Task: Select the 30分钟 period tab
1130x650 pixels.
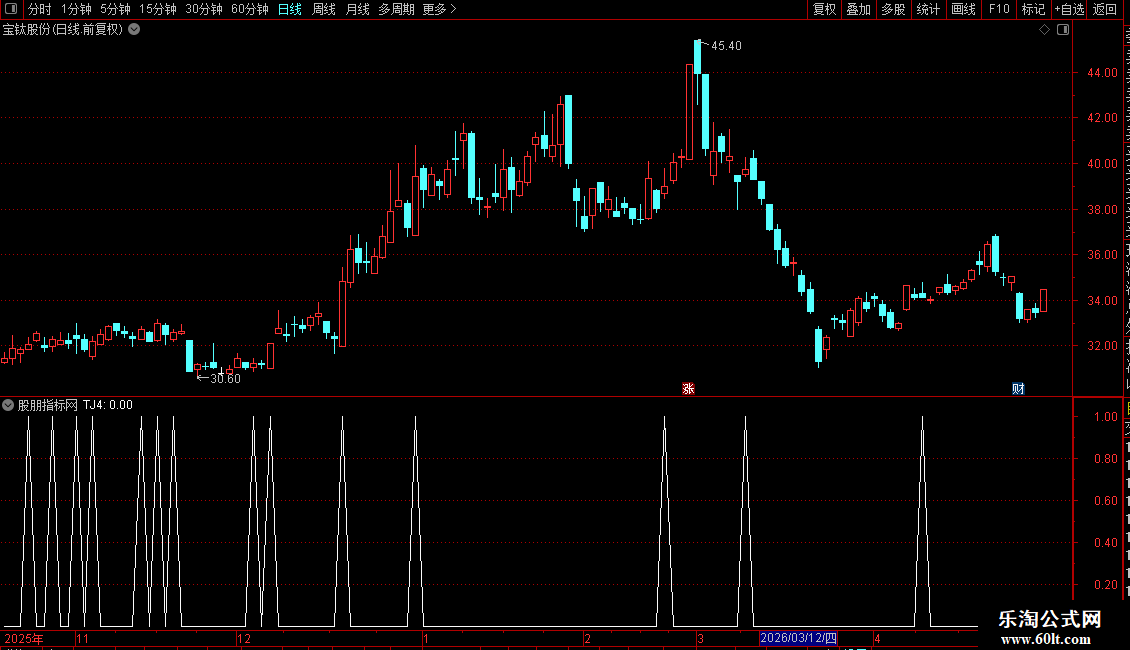Action: [204, 9]
